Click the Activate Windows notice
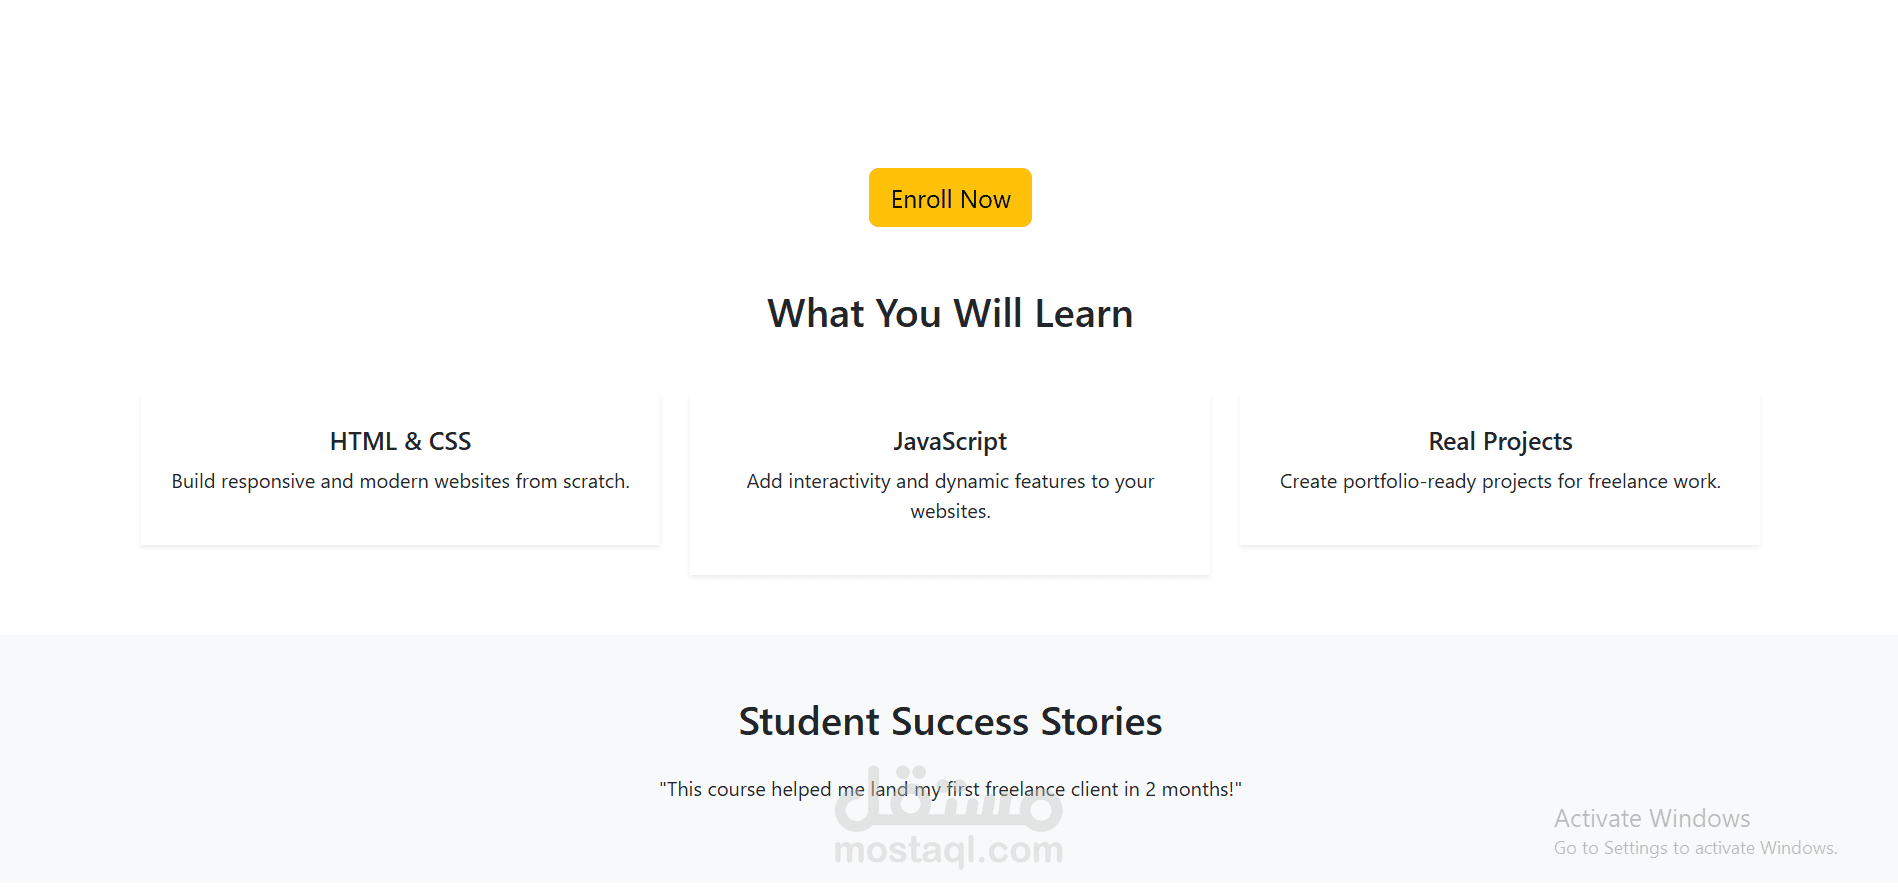 [1651, 818]
